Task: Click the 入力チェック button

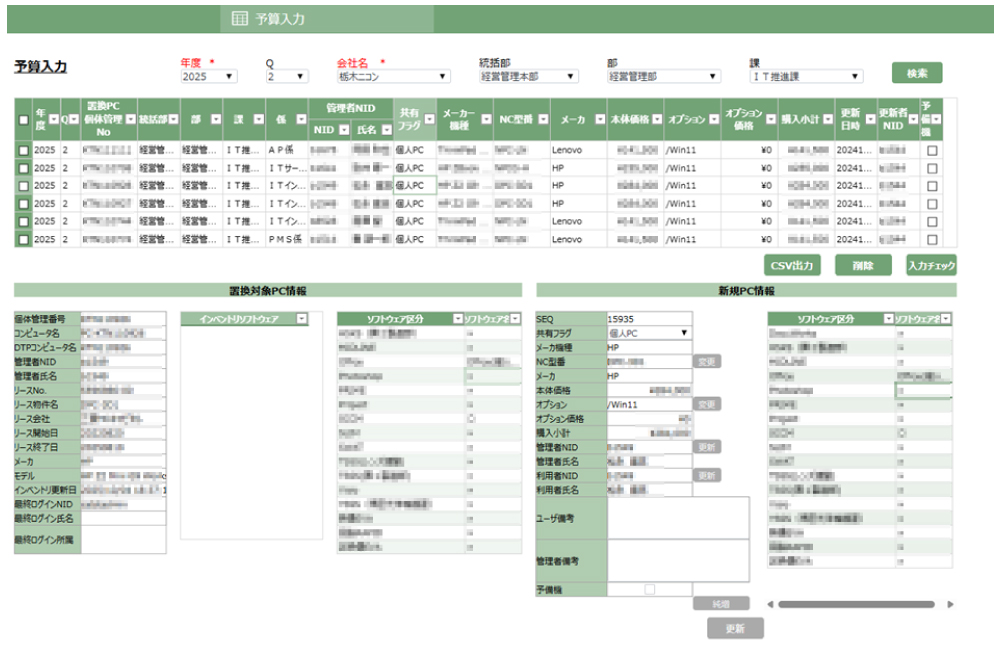Action: point(932,265)
